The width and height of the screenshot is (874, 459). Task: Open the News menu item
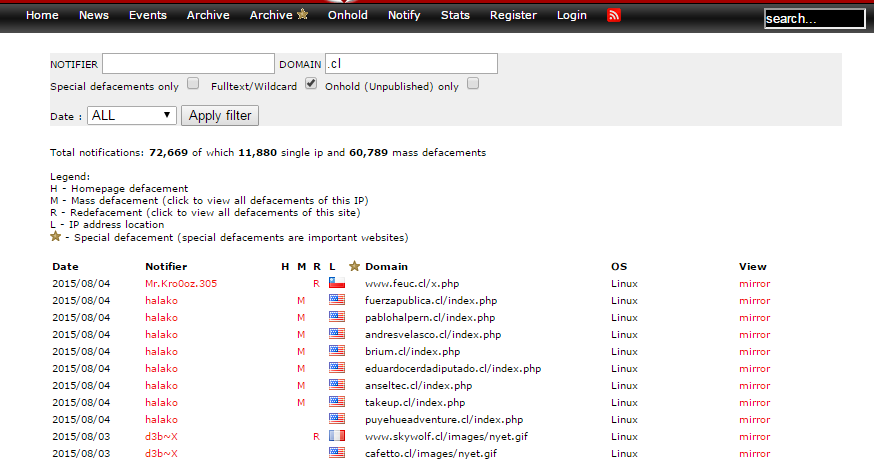tap(94, 15)
